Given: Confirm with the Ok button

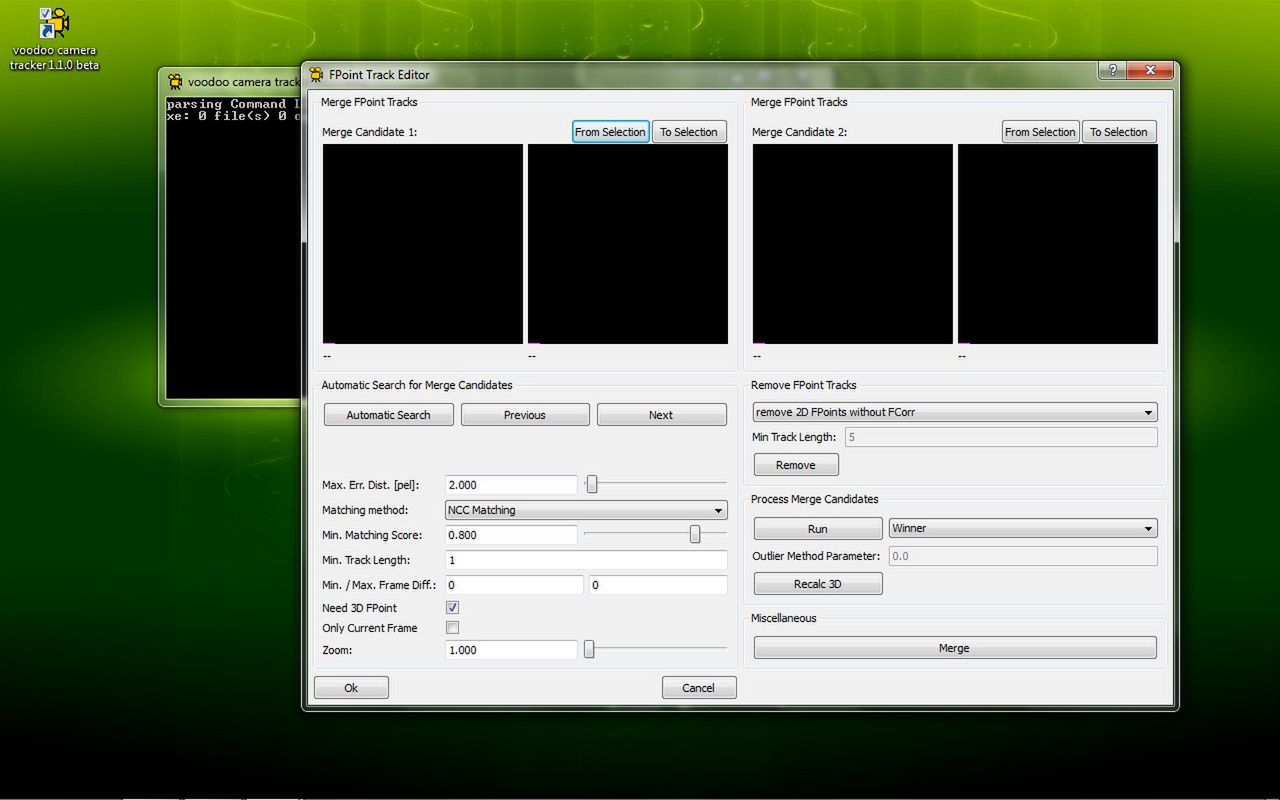Looking at the screenshot, I should (x=351, y=688).
